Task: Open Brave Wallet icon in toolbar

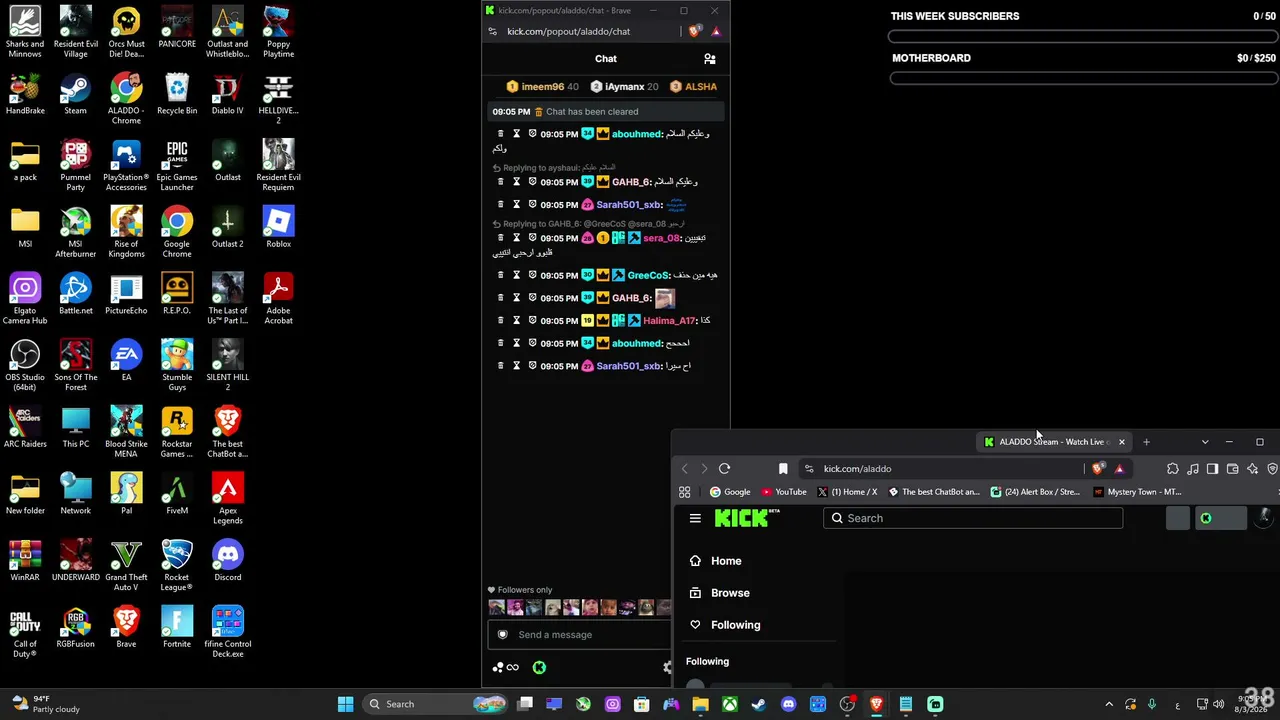Action: tap(1233, 468)
